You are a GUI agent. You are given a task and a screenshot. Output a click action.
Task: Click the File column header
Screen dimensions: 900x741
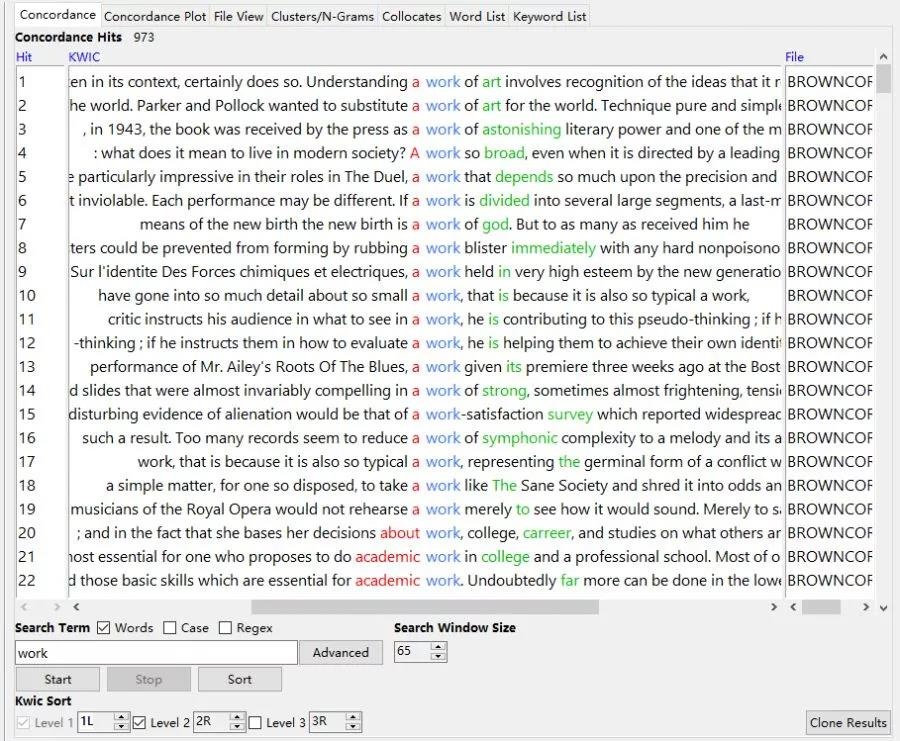click(794, 57)
